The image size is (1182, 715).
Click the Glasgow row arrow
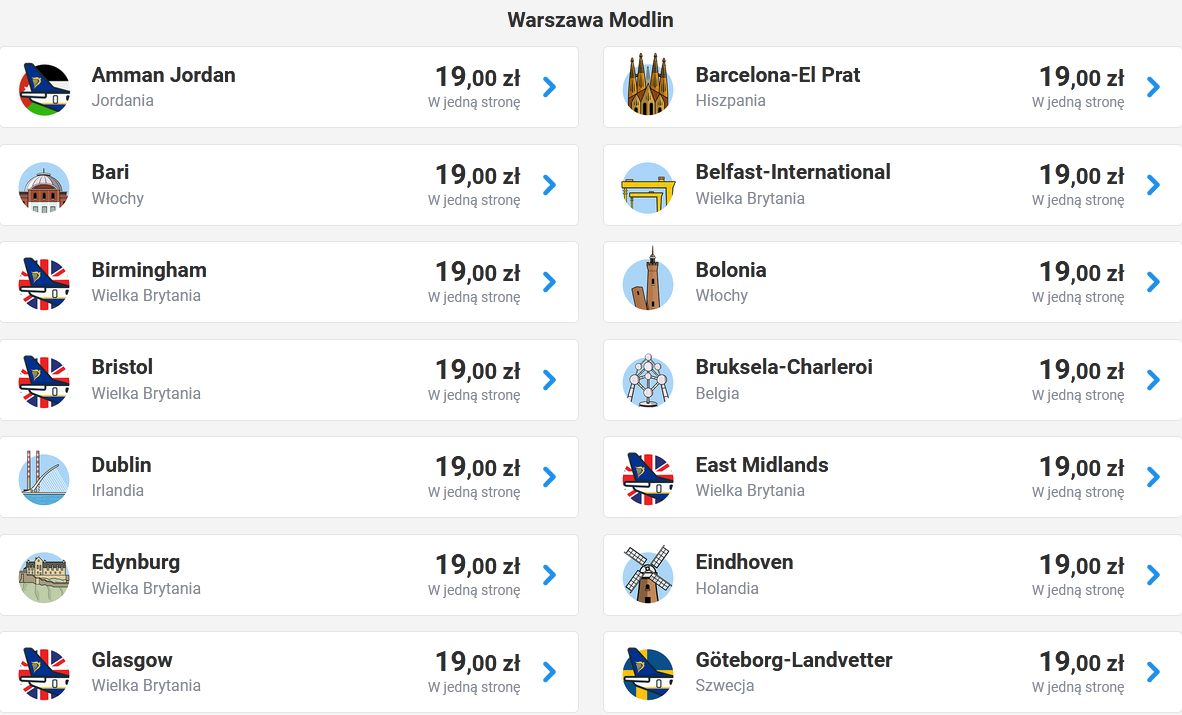(550, 672)
